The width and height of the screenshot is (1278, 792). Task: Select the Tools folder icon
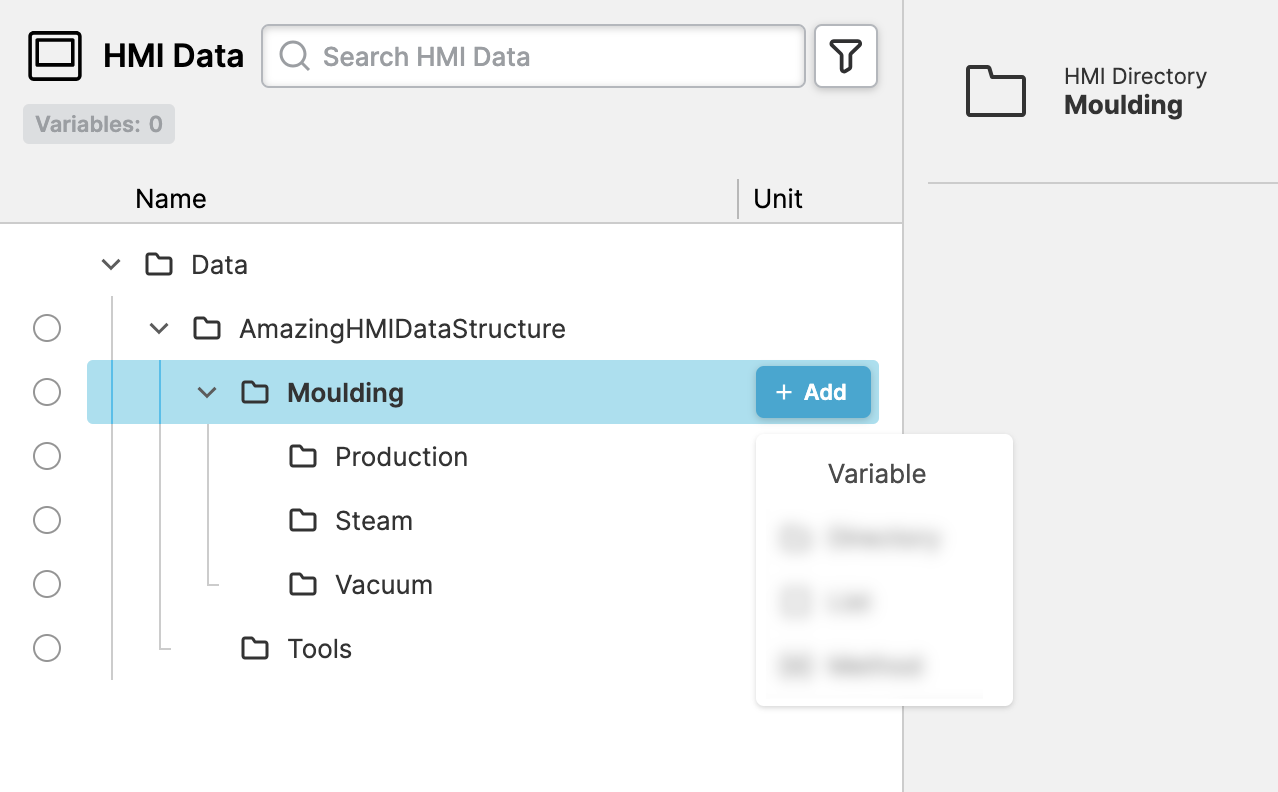(x=255, y=649)
